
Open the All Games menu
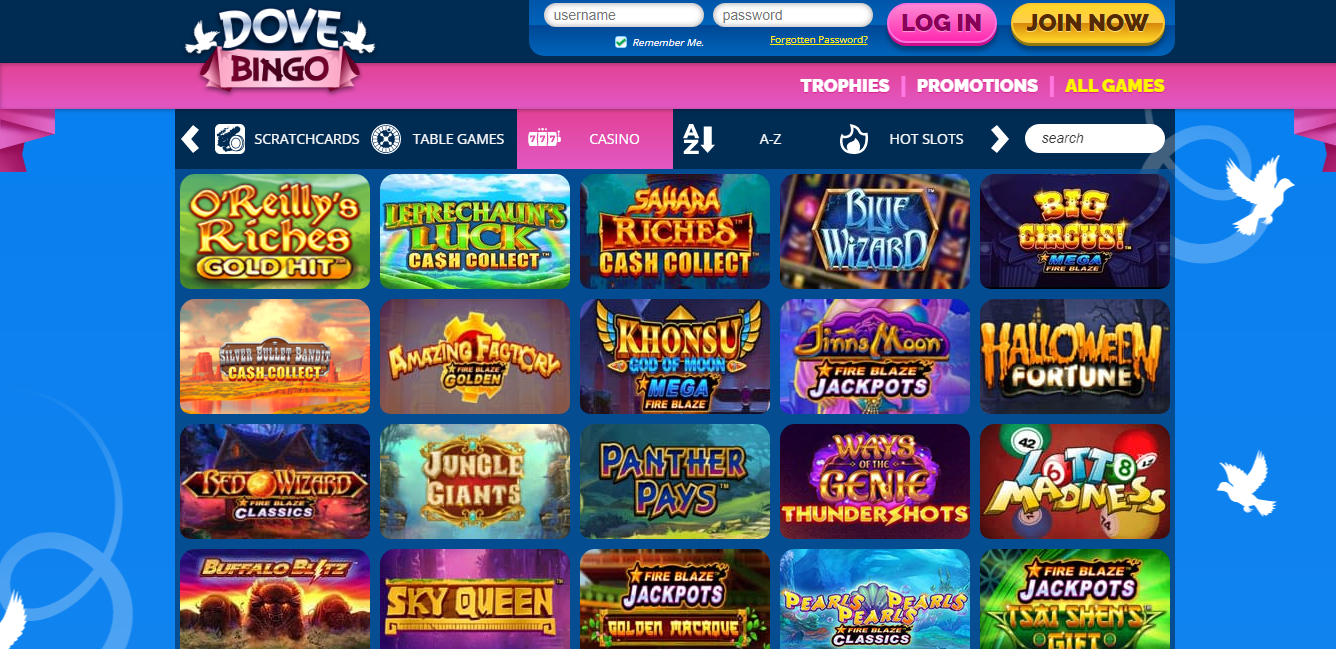1115,86
